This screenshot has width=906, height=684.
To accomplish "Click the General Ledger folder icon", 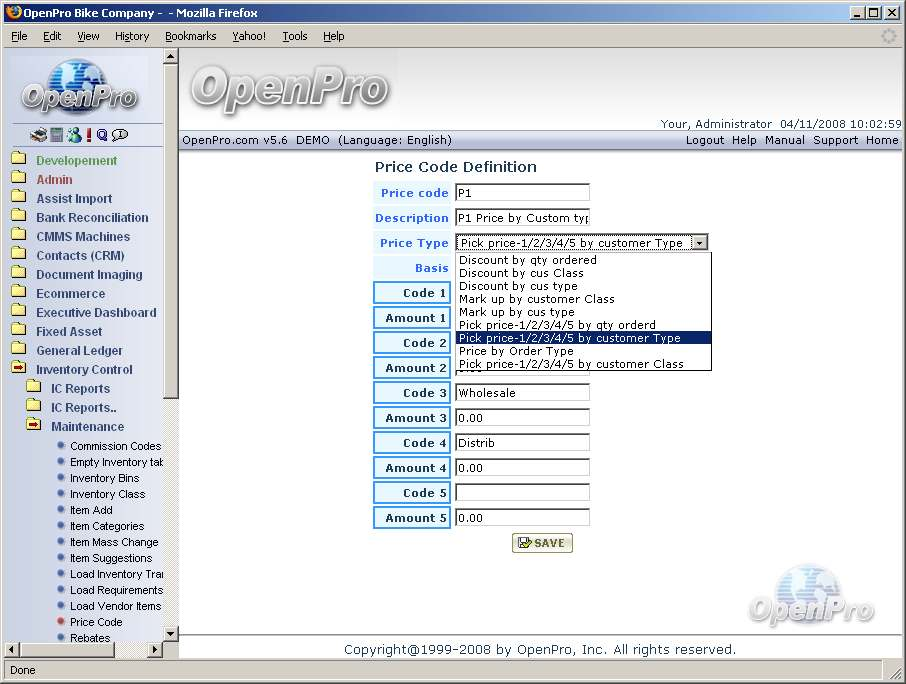I will pyautogui.click(x=18, y=350).
